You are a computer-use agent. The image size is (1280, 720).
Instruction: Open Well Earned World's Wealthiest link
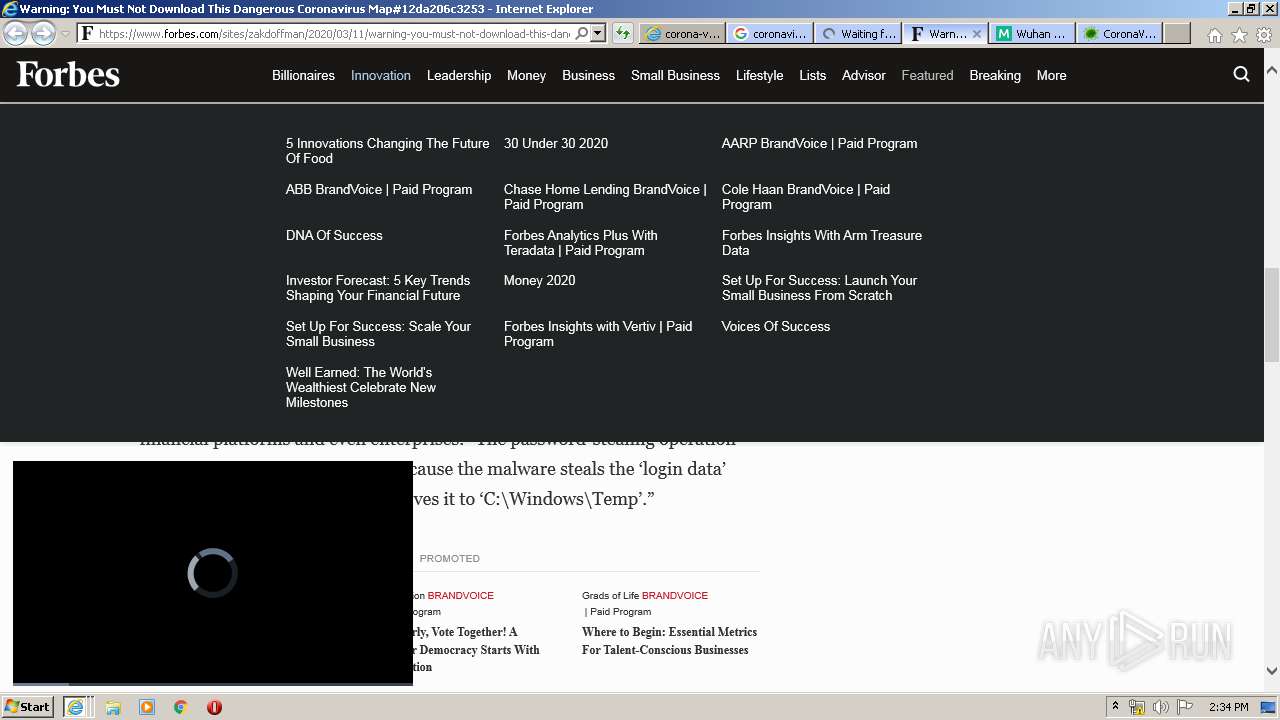(361, 387)
